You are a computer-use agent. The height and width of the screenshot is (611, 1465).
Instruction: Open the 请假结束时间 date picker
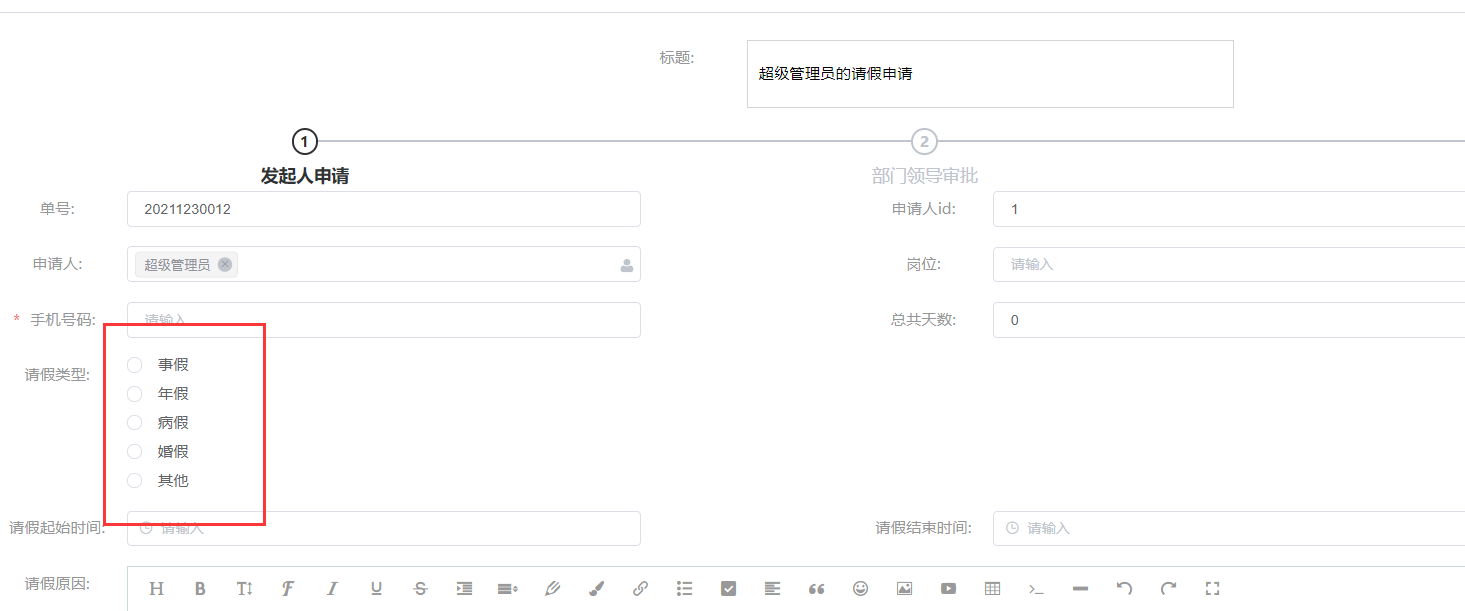[x=1229, y=528]
